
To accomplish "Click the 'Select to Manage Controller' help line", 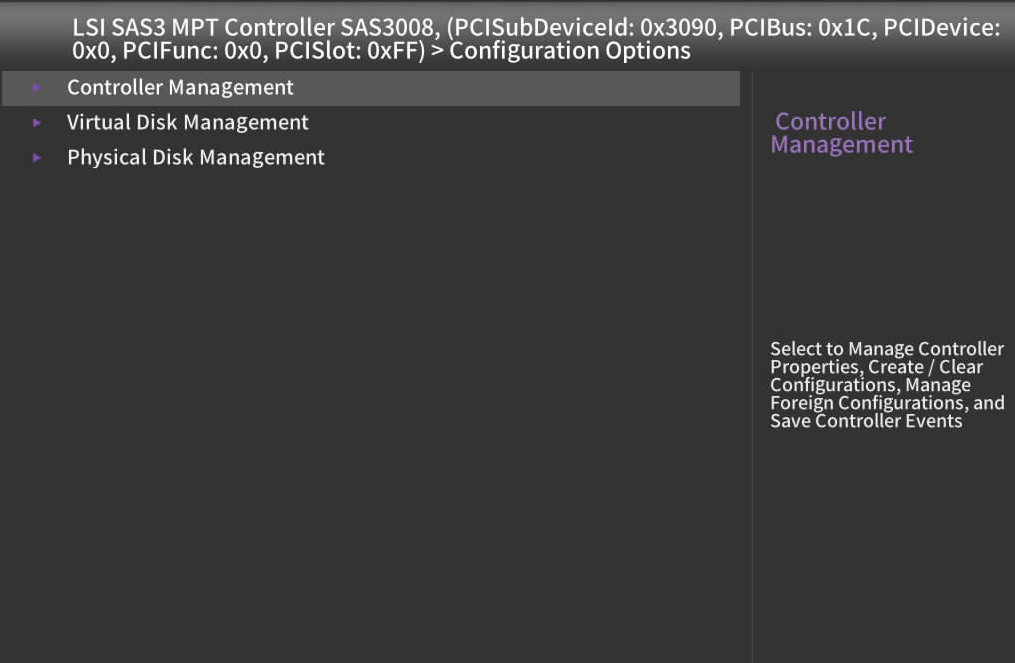I will point(886,349).
